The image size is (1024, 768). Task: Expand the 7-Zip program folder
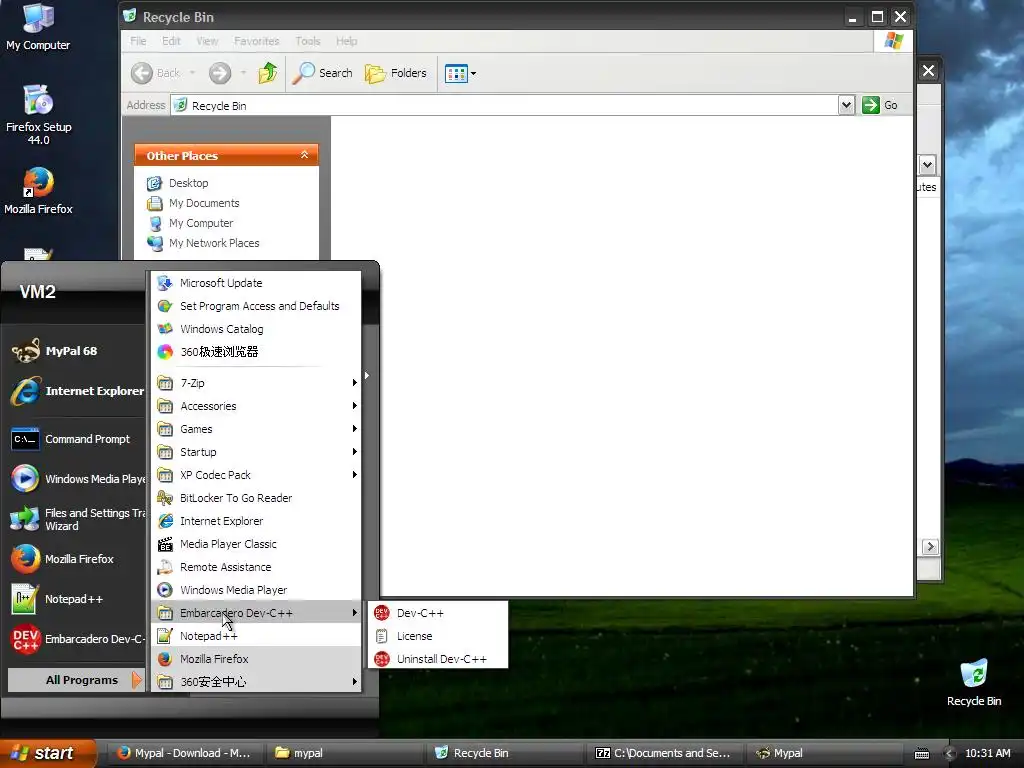click(256, 383)
